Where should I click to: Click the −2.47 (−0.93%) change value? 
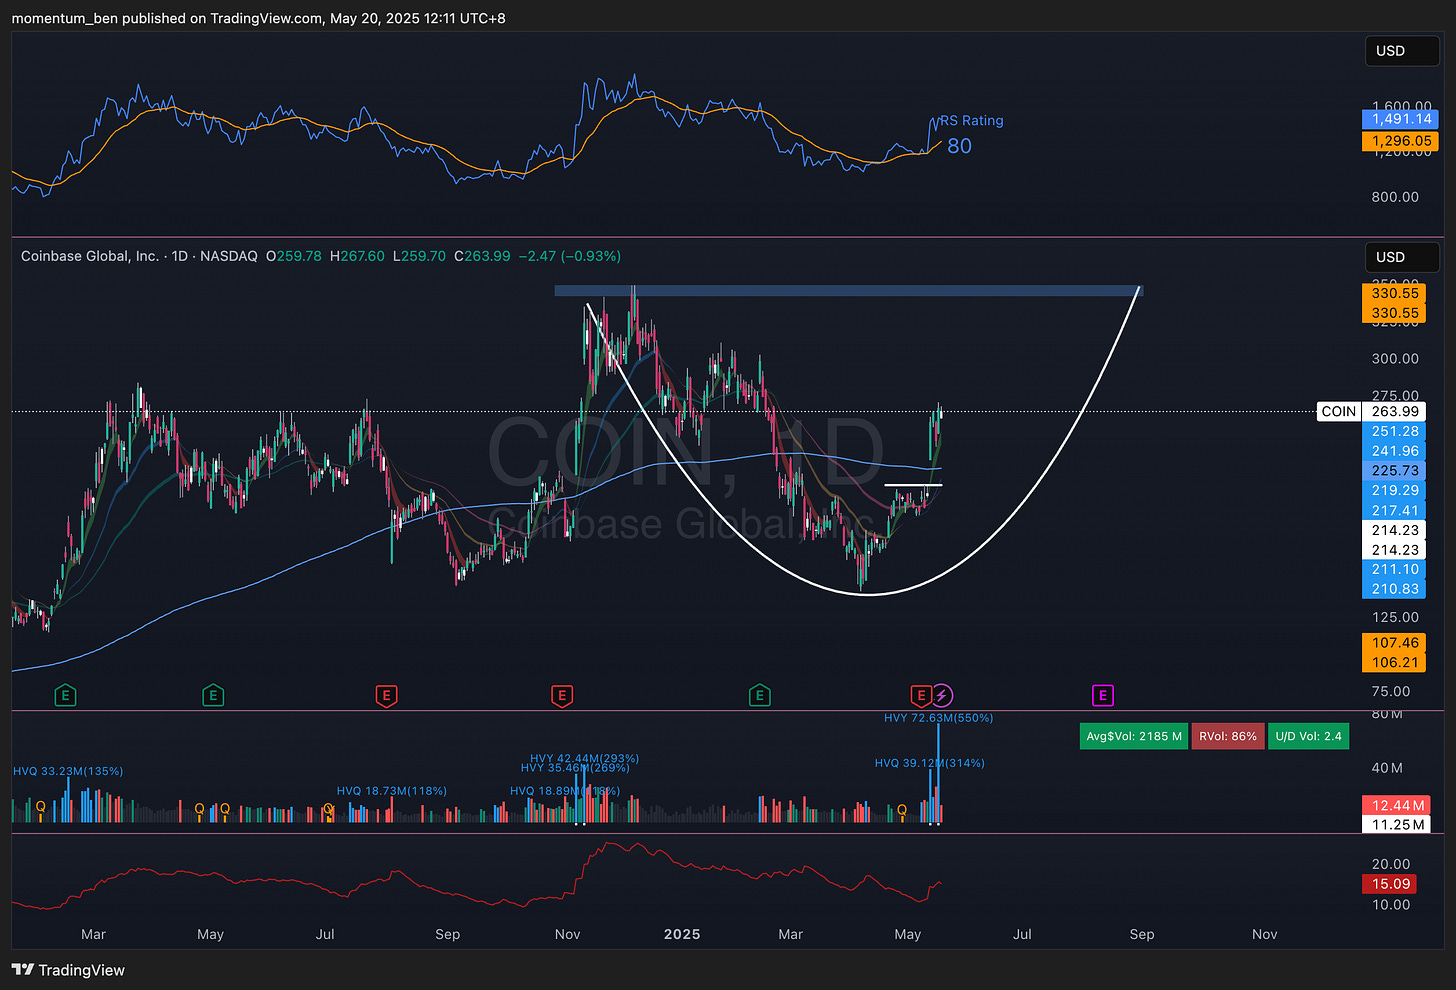pos(569,256)
